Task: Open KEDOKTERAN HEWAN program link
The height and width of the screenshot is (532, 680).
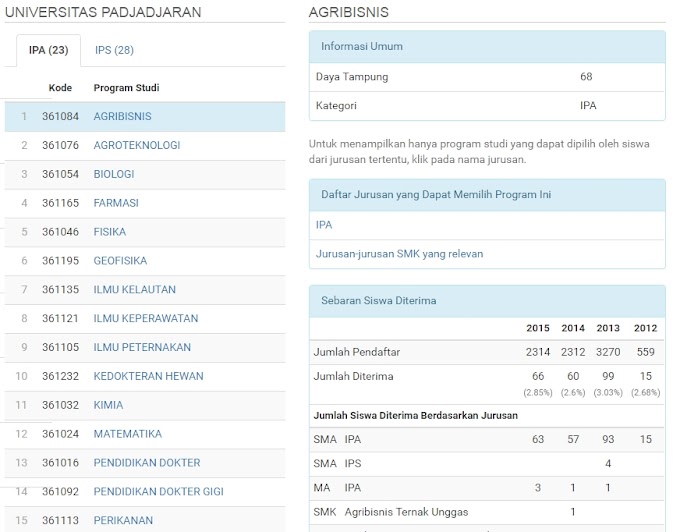Action: pyautogui.click(x=148, y=376)
